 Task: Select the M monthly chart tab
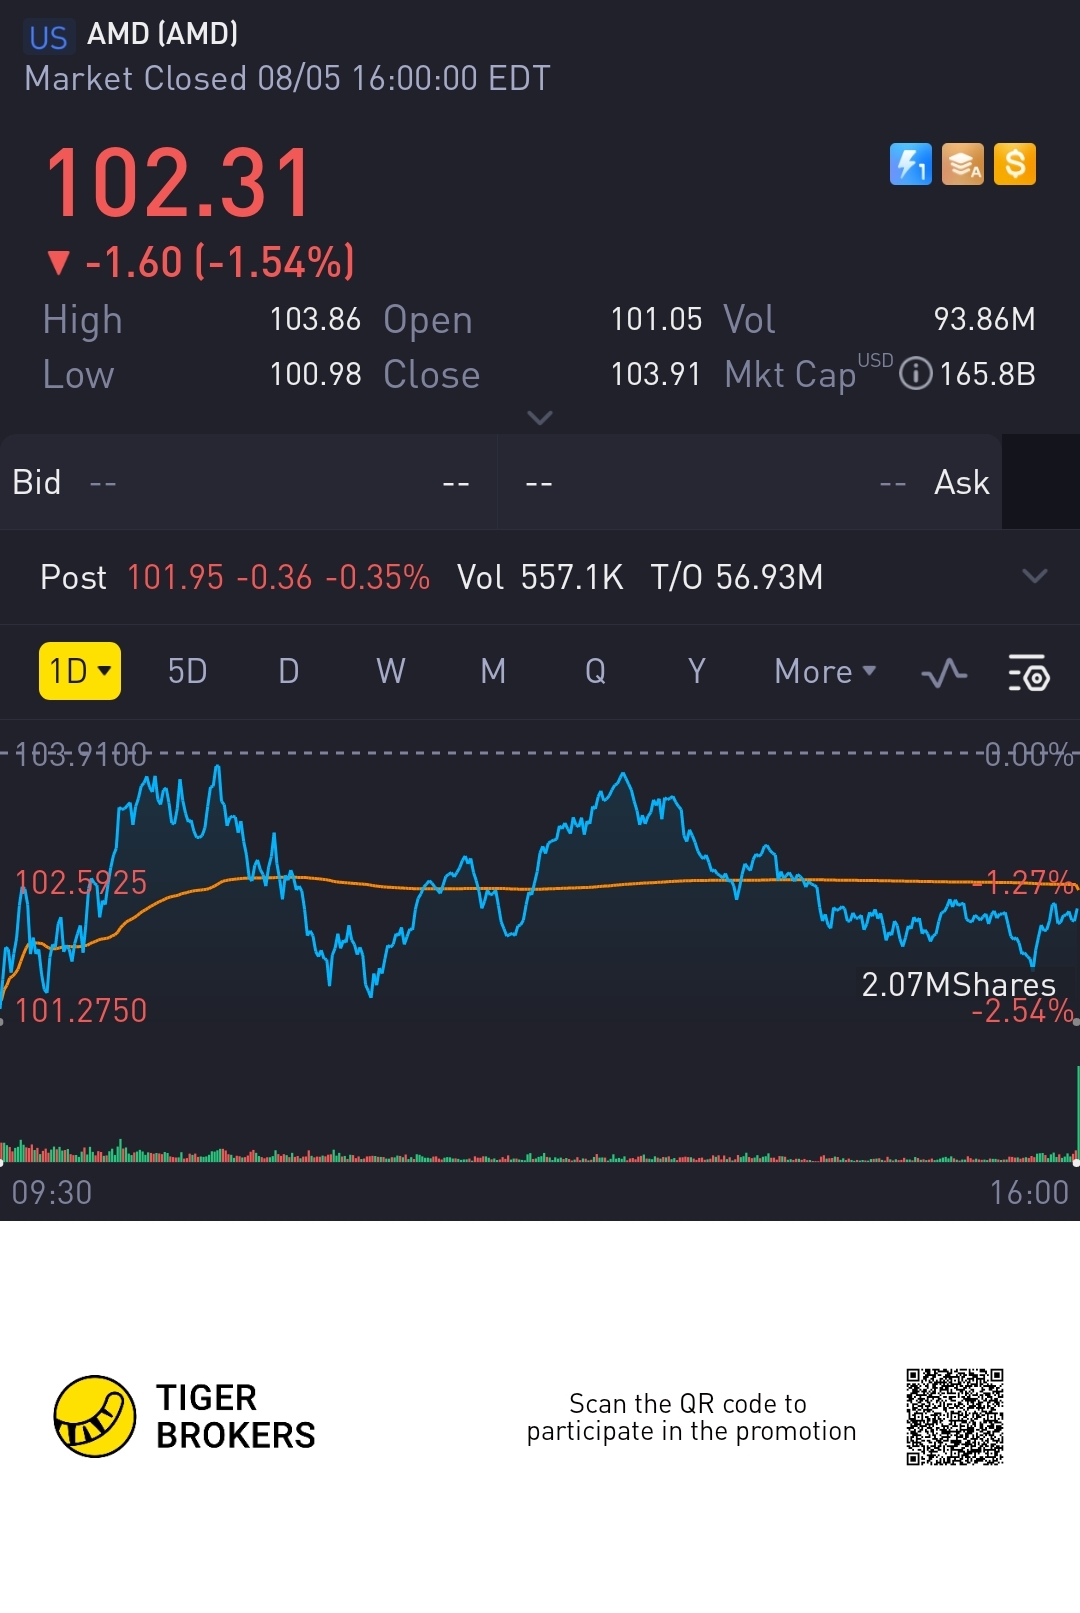click(x=493, y=671)
